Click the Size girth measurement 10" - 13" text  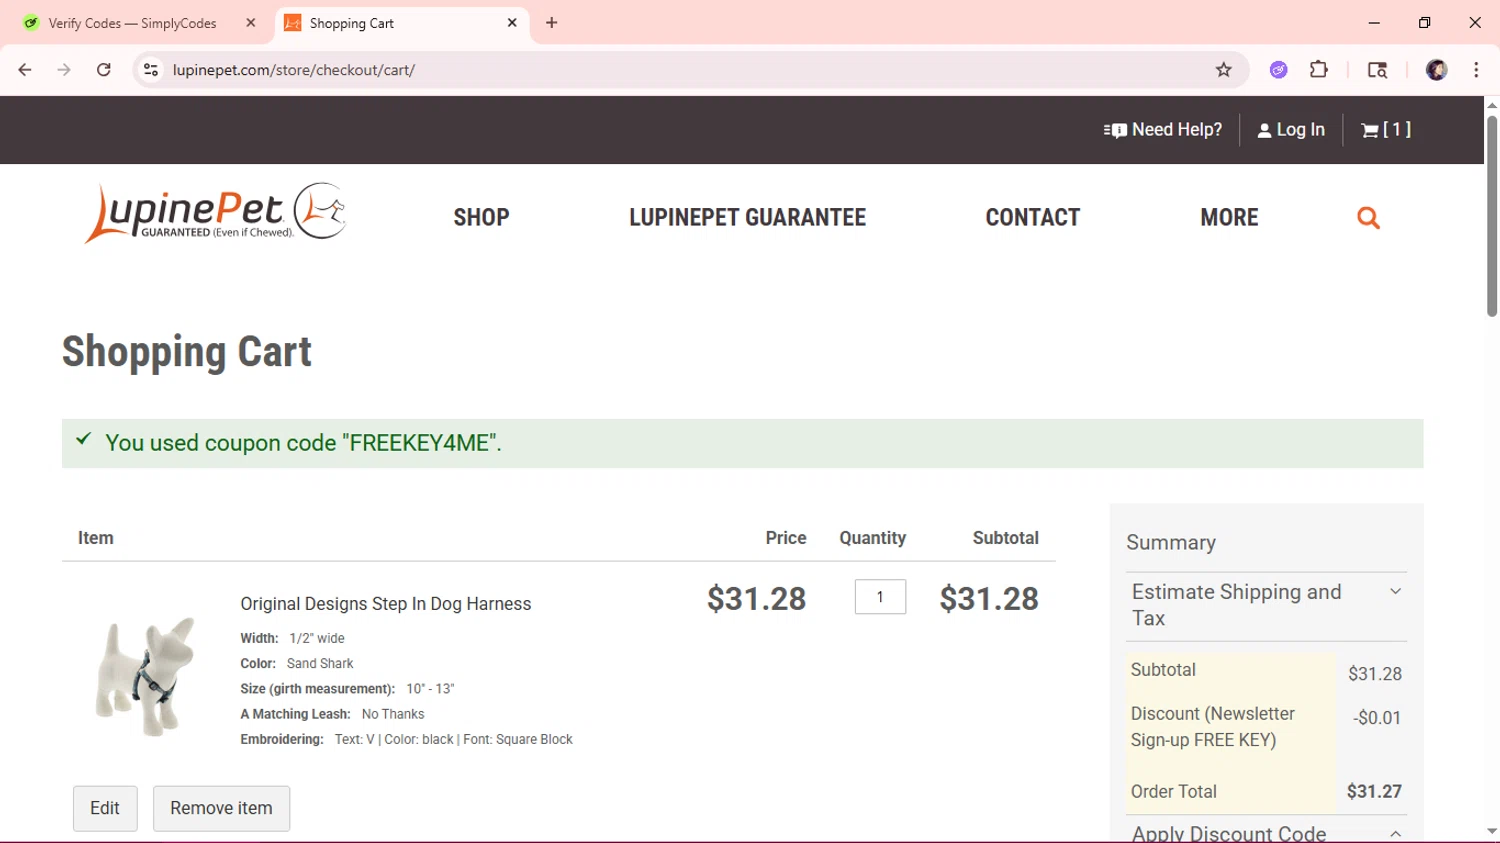coord(347,689)
